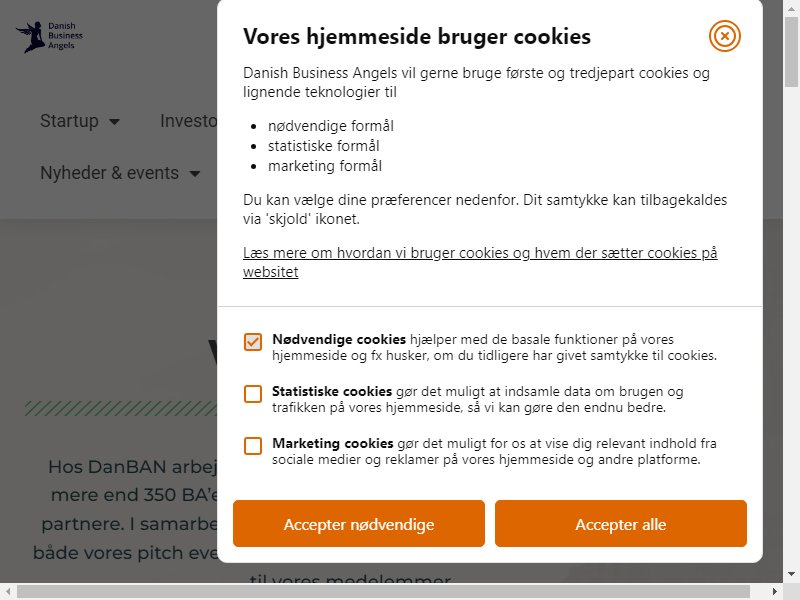Click the vertical scrollbar down arrow
The width and height of the screenshot is (800, 600).
point(791,574)
